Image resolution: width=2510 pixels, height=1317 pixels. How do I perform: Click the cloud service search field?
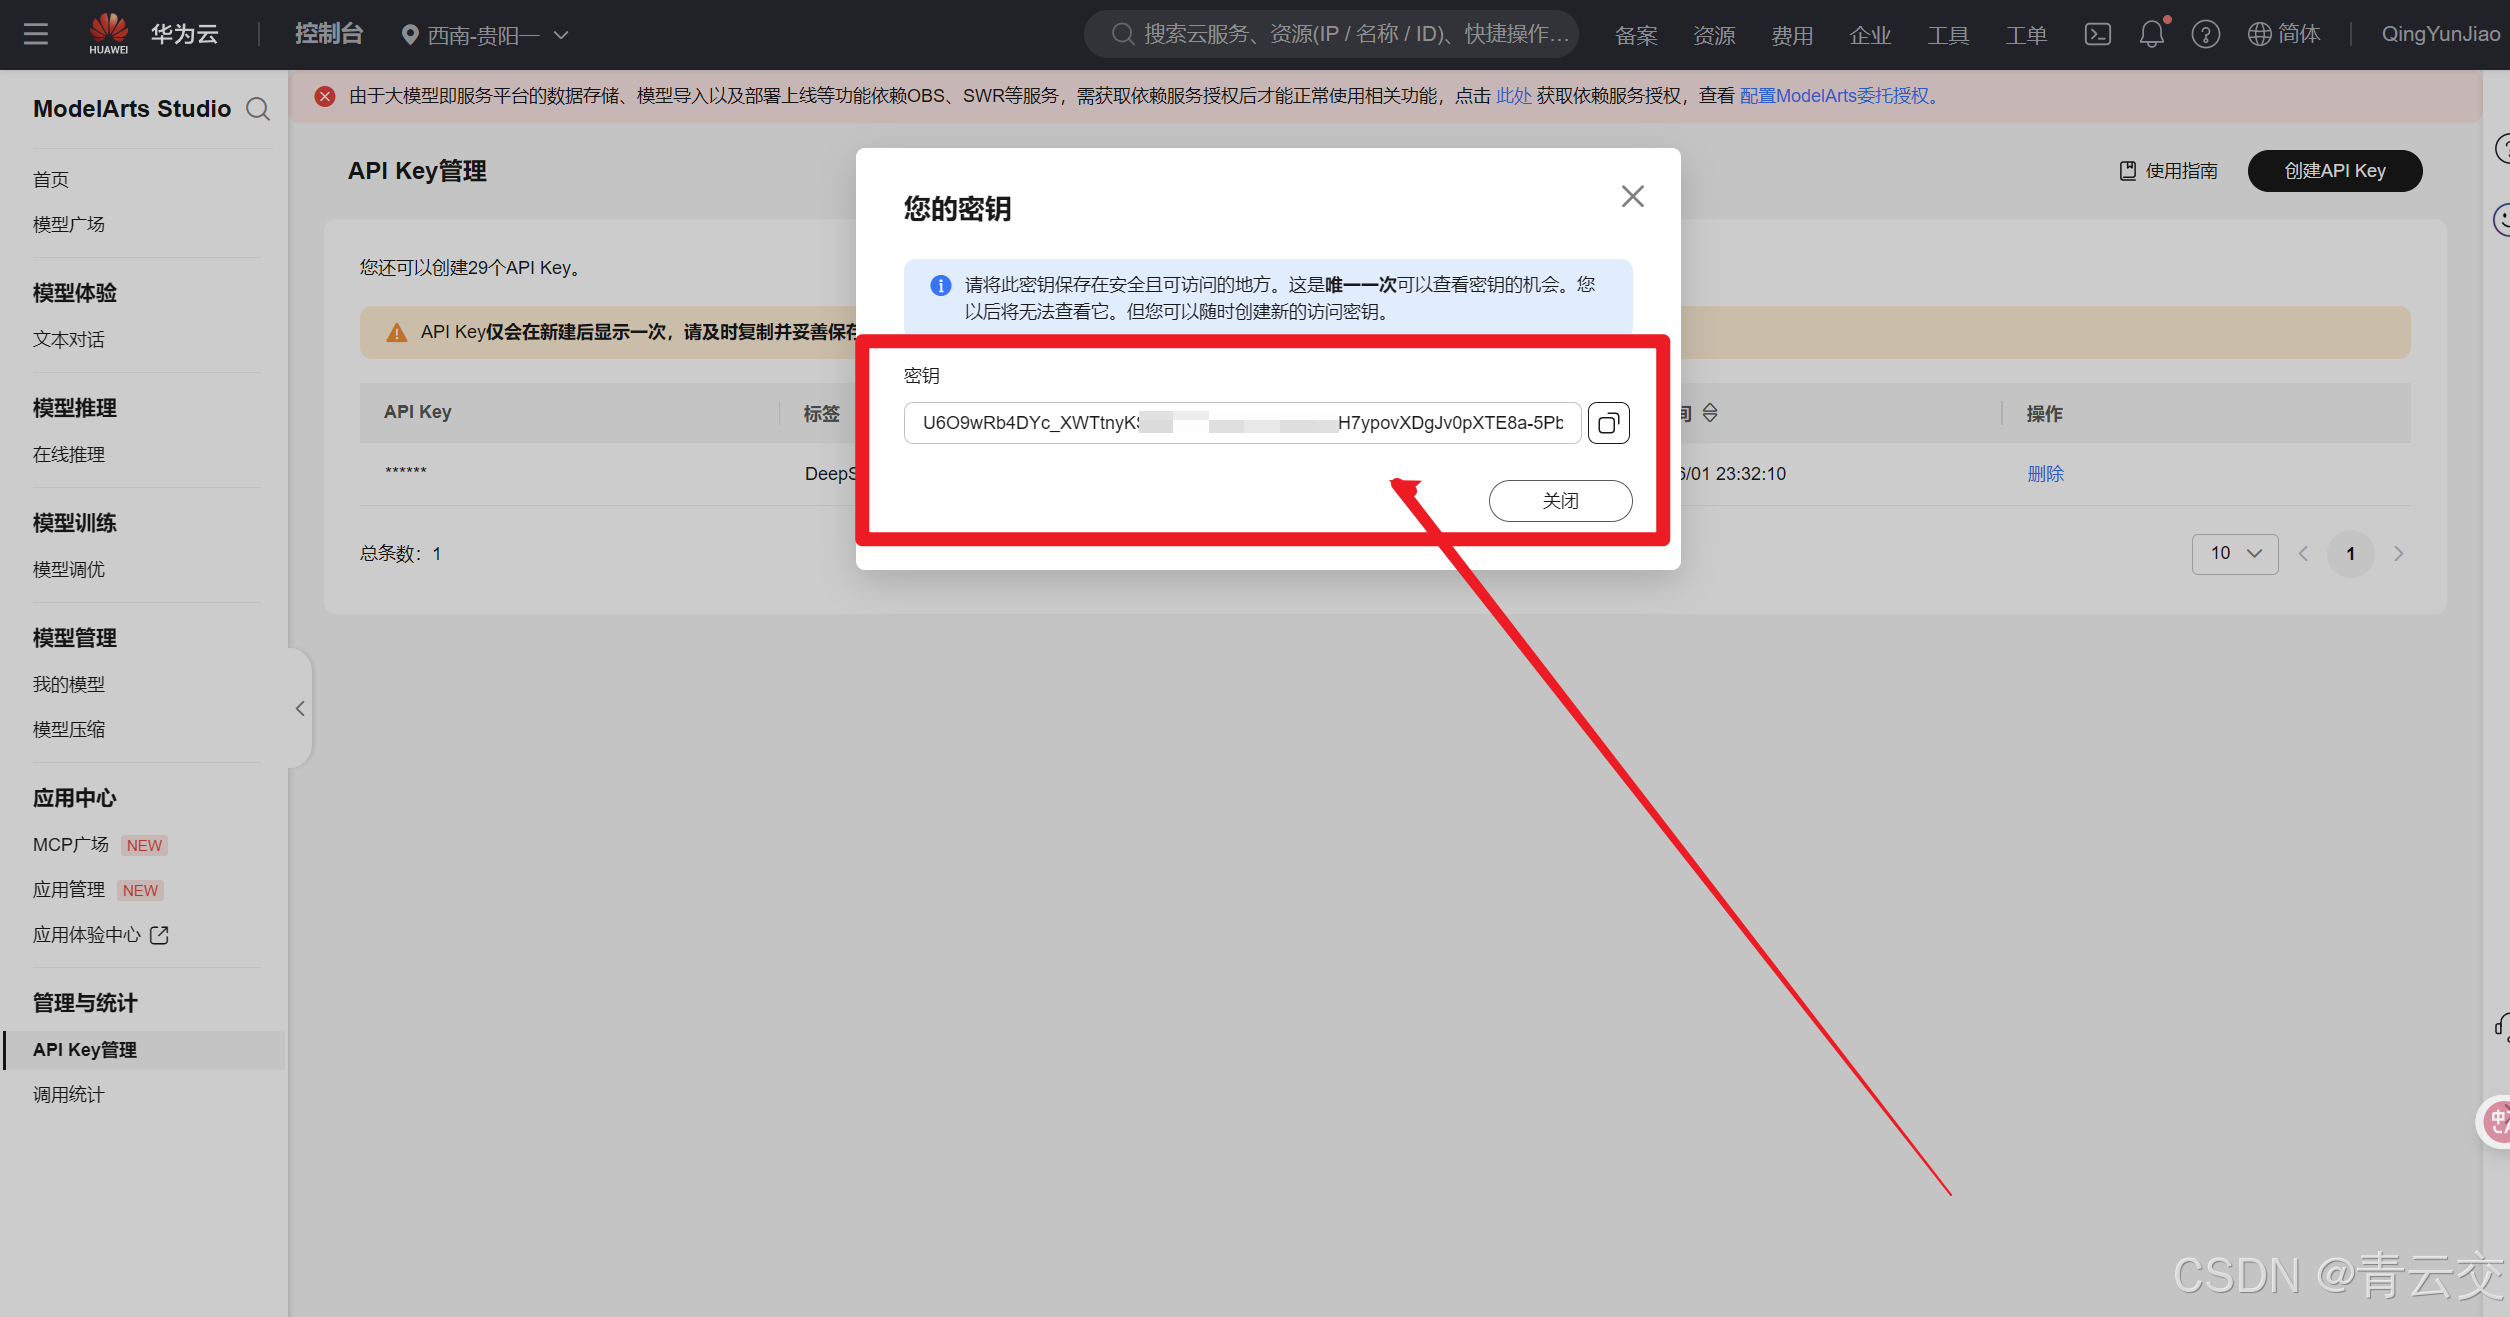click(x=1331, y=34)
